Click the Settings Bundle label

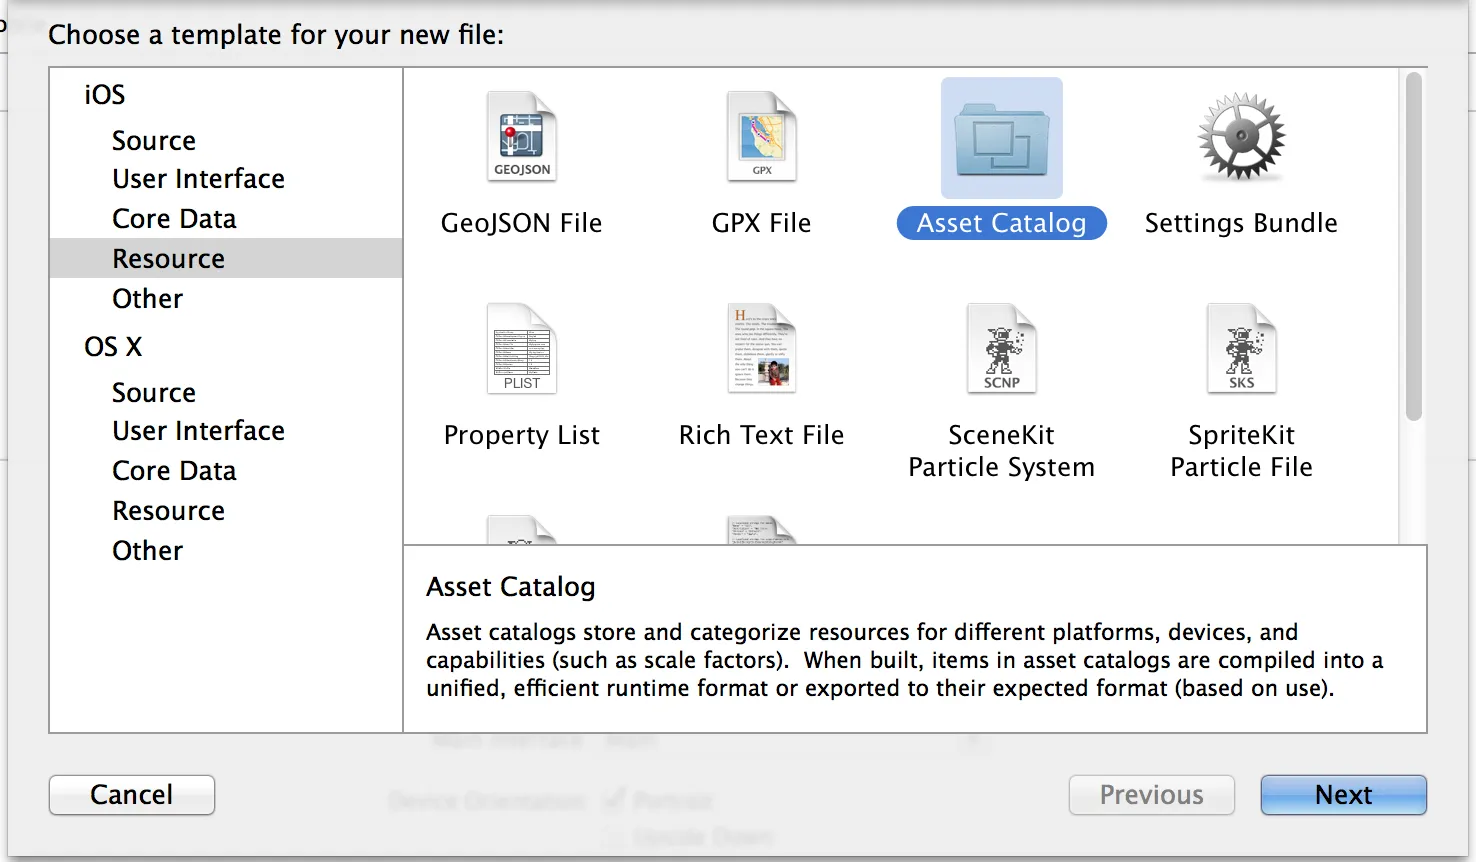[1241, 223]
